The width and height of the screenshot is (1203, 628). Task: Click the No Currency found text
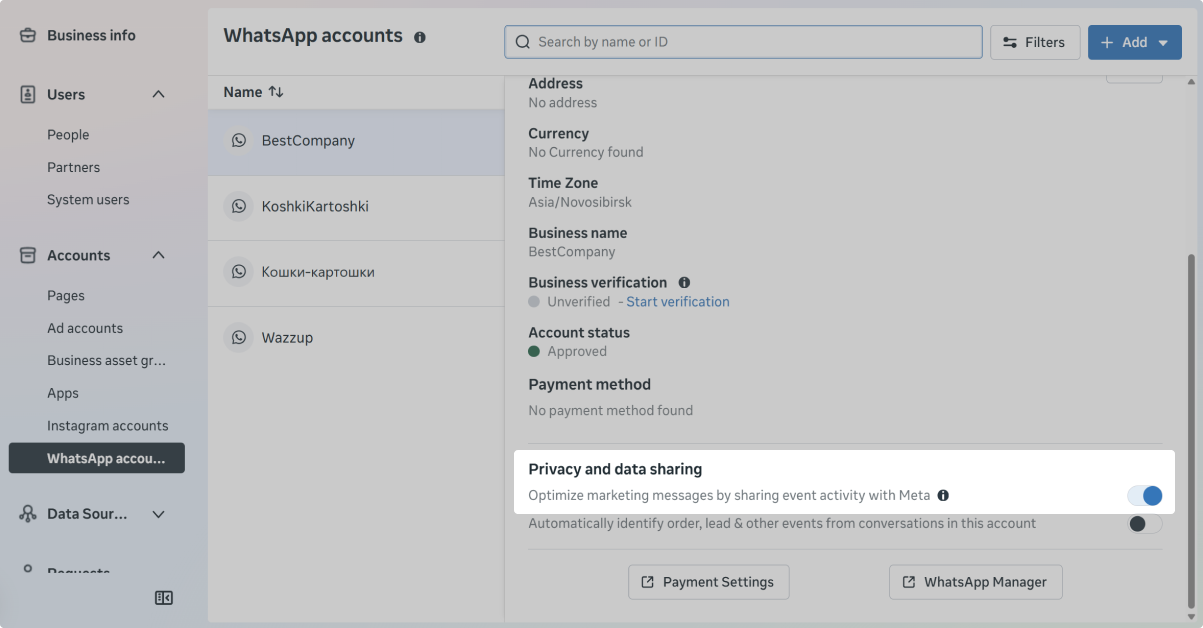click(586, 152)
